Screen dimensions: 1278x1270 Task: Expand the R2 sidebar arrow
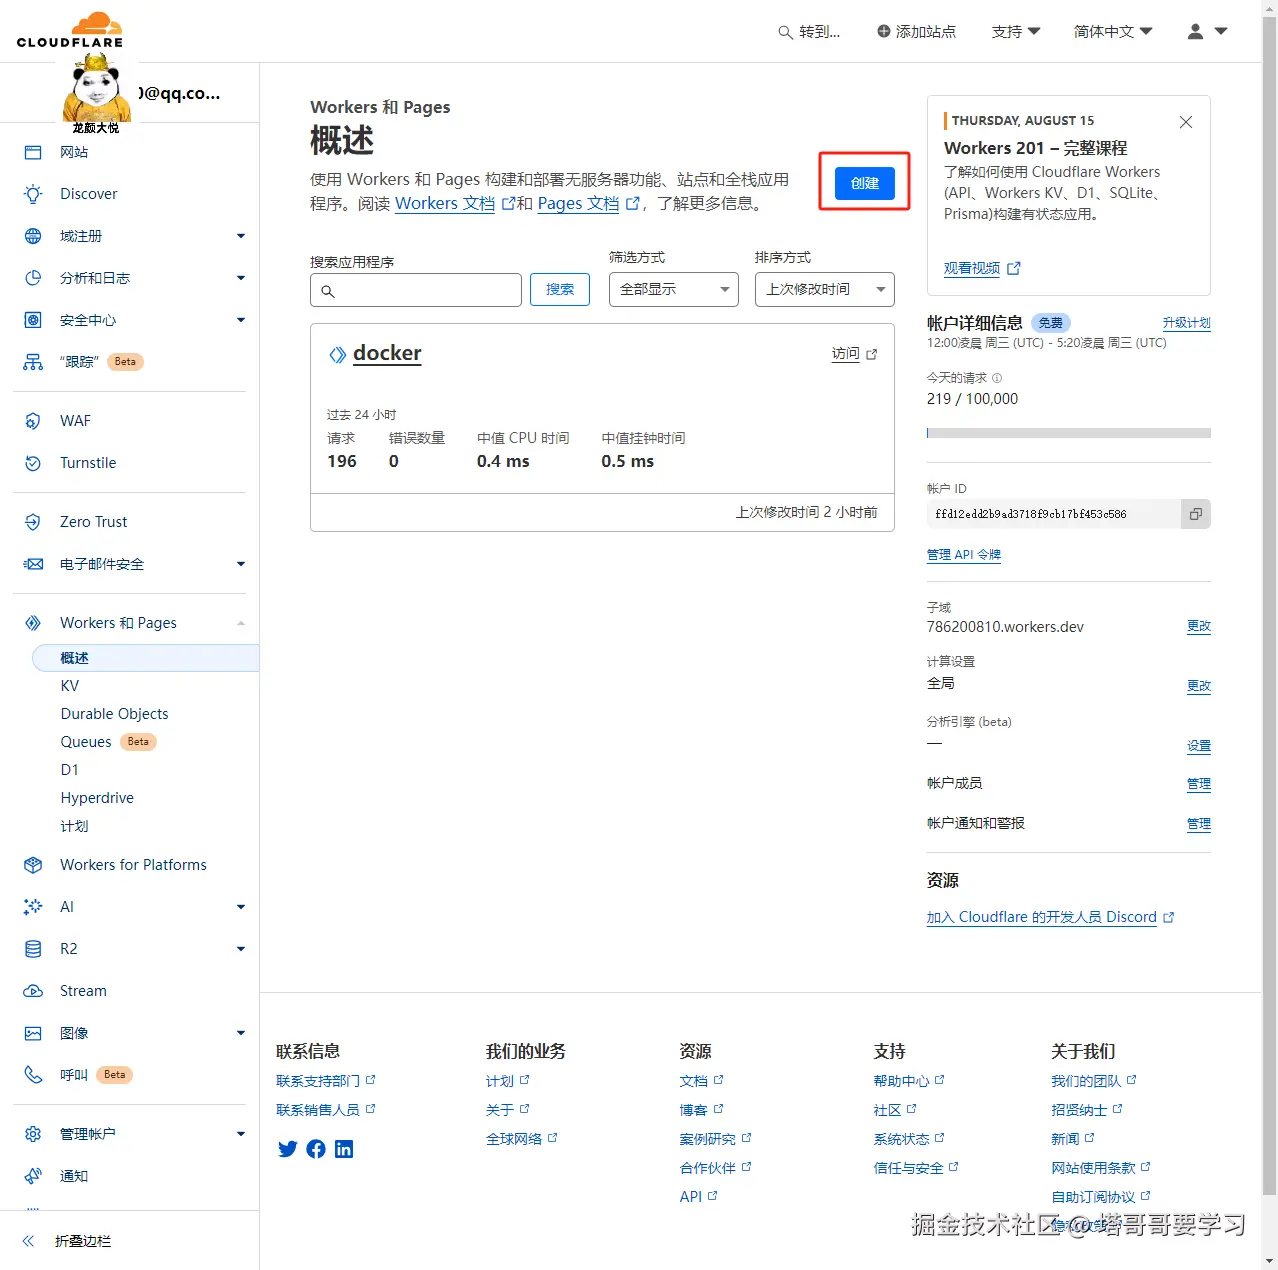[x=241, y=949]
